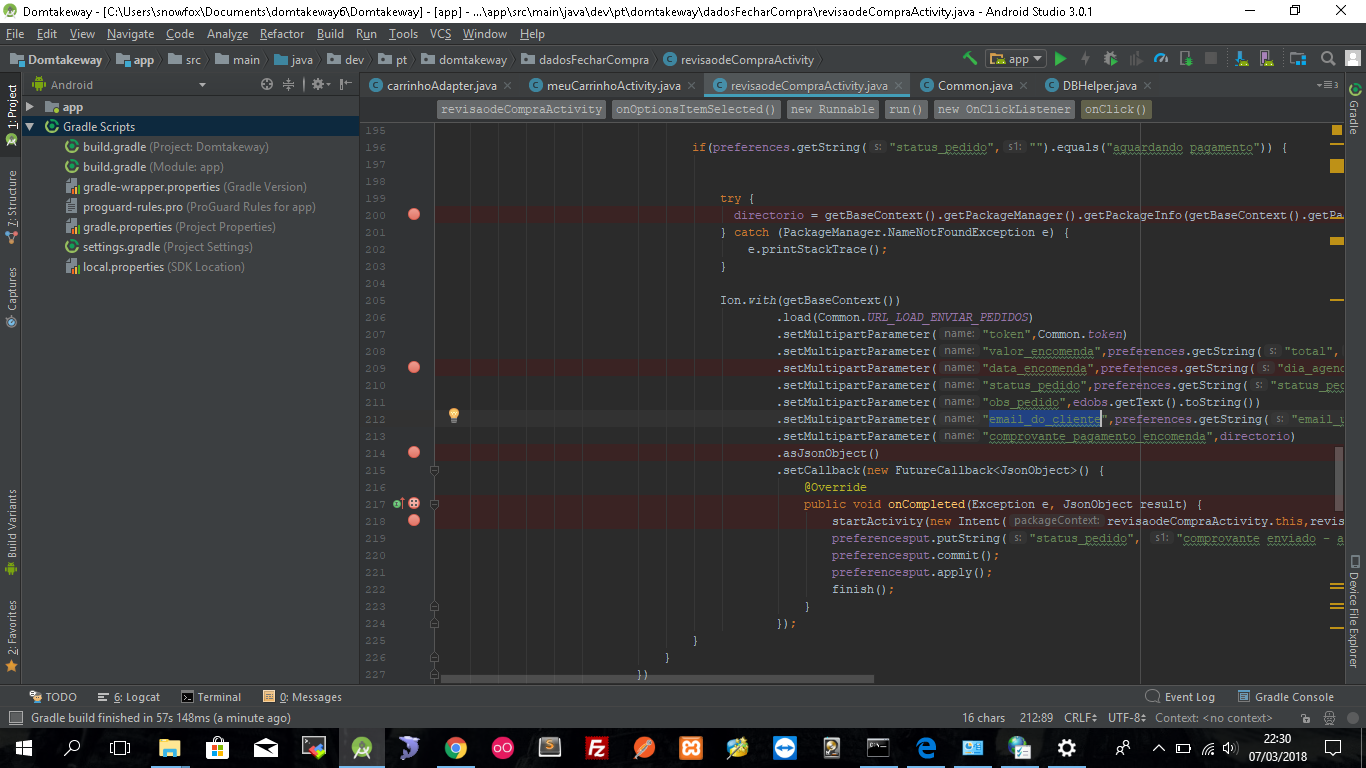Image resolution: width=1366 pixels, height=768 pixels.
Task: Open the Event Log button
Action: click(1180, 697)
